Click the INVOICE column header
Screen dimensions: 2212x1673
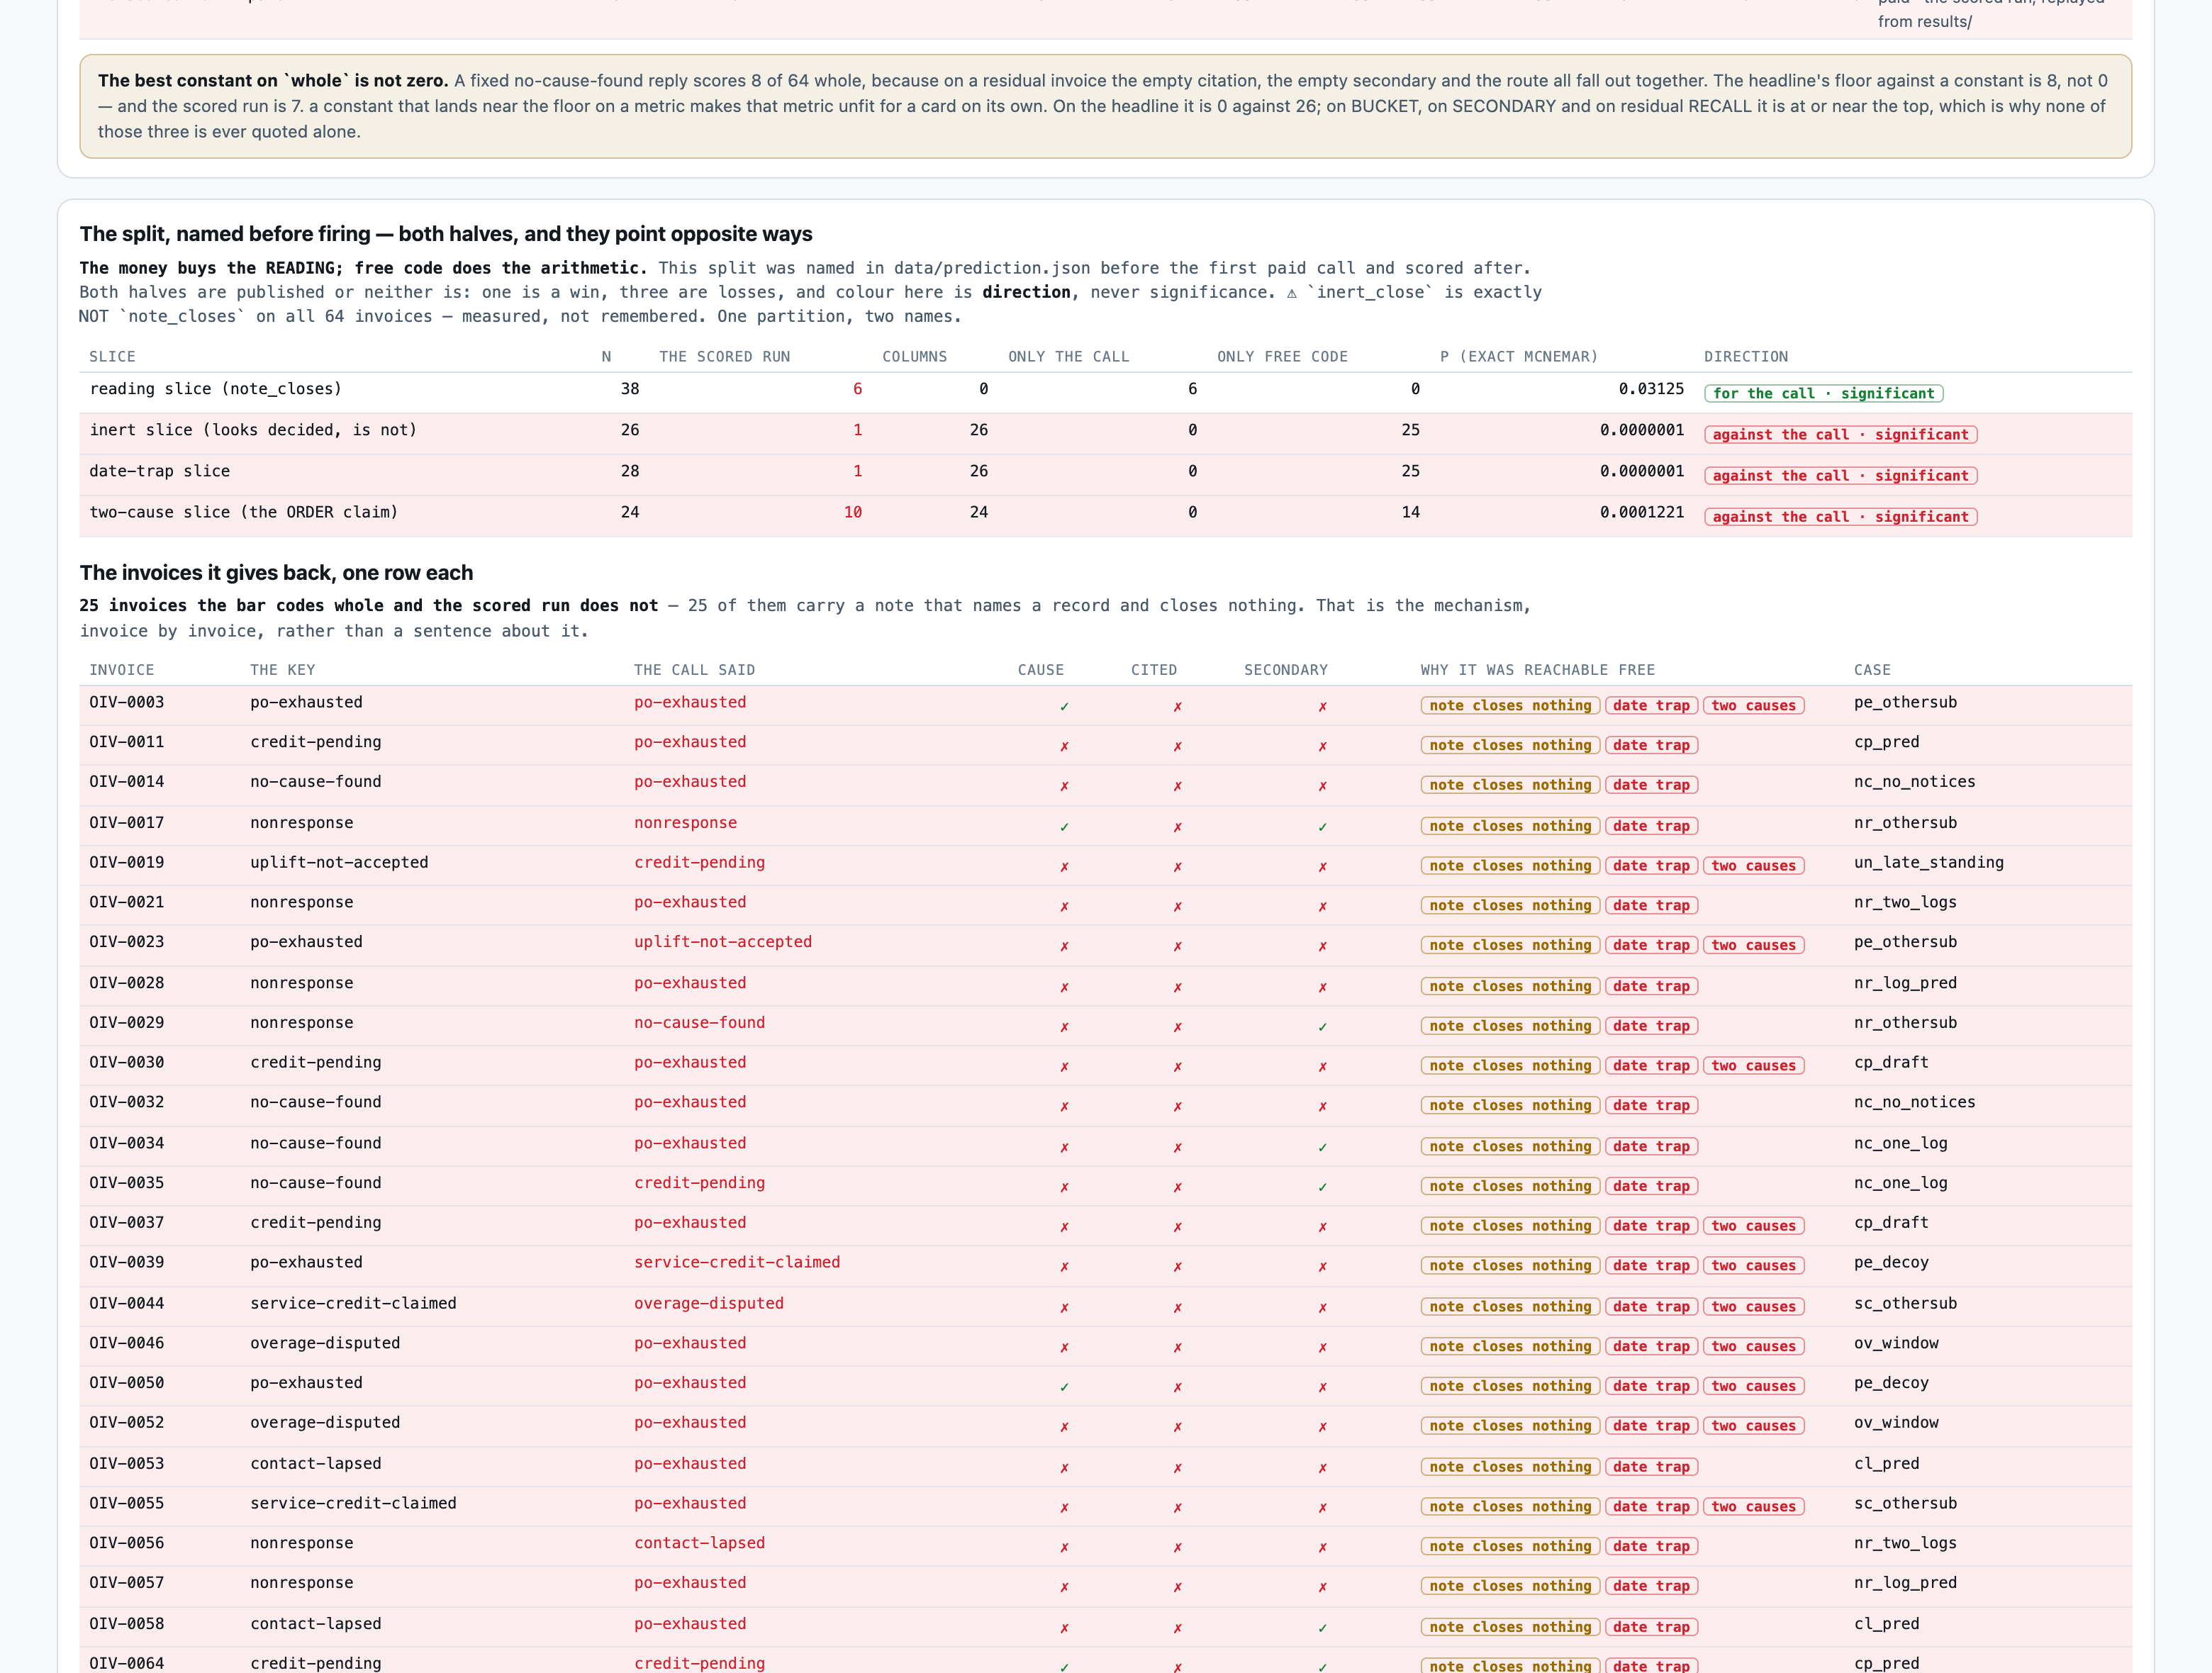pyautogui.click(x=122, y=670)
